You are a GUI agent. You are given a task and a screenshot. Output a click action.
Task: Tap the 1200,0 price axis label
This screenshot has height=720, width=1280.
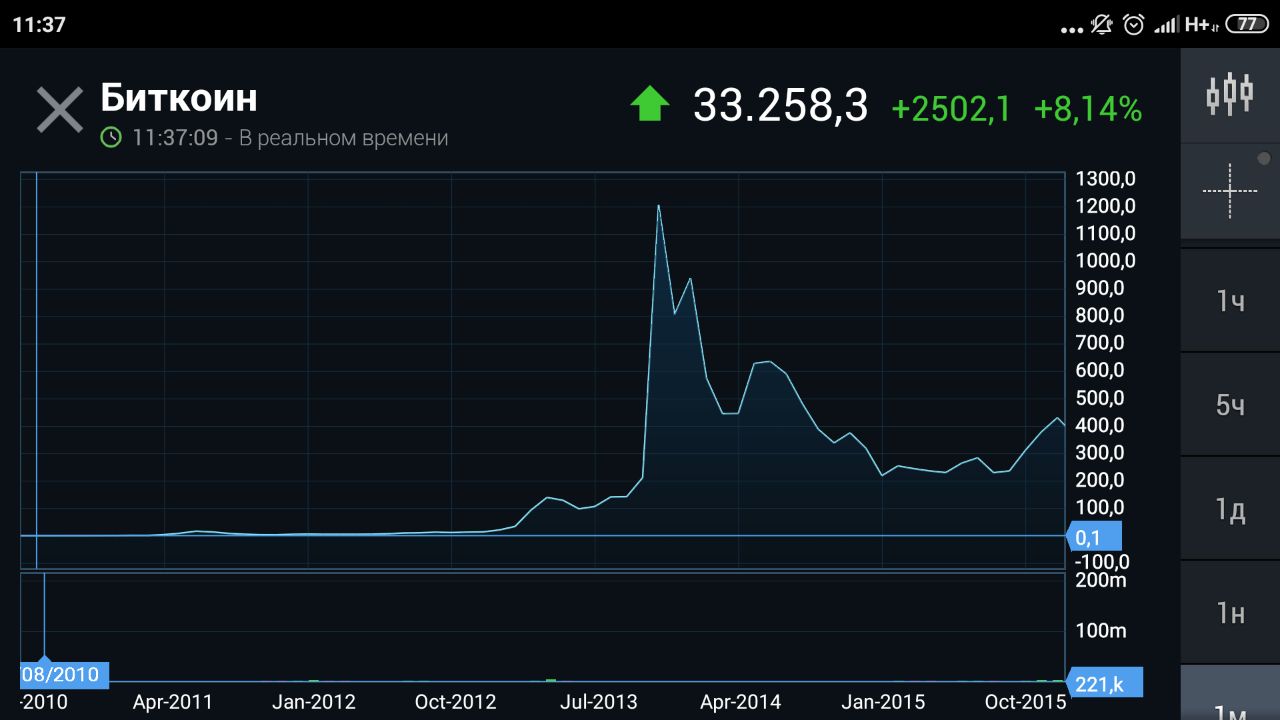(1105, 206)
